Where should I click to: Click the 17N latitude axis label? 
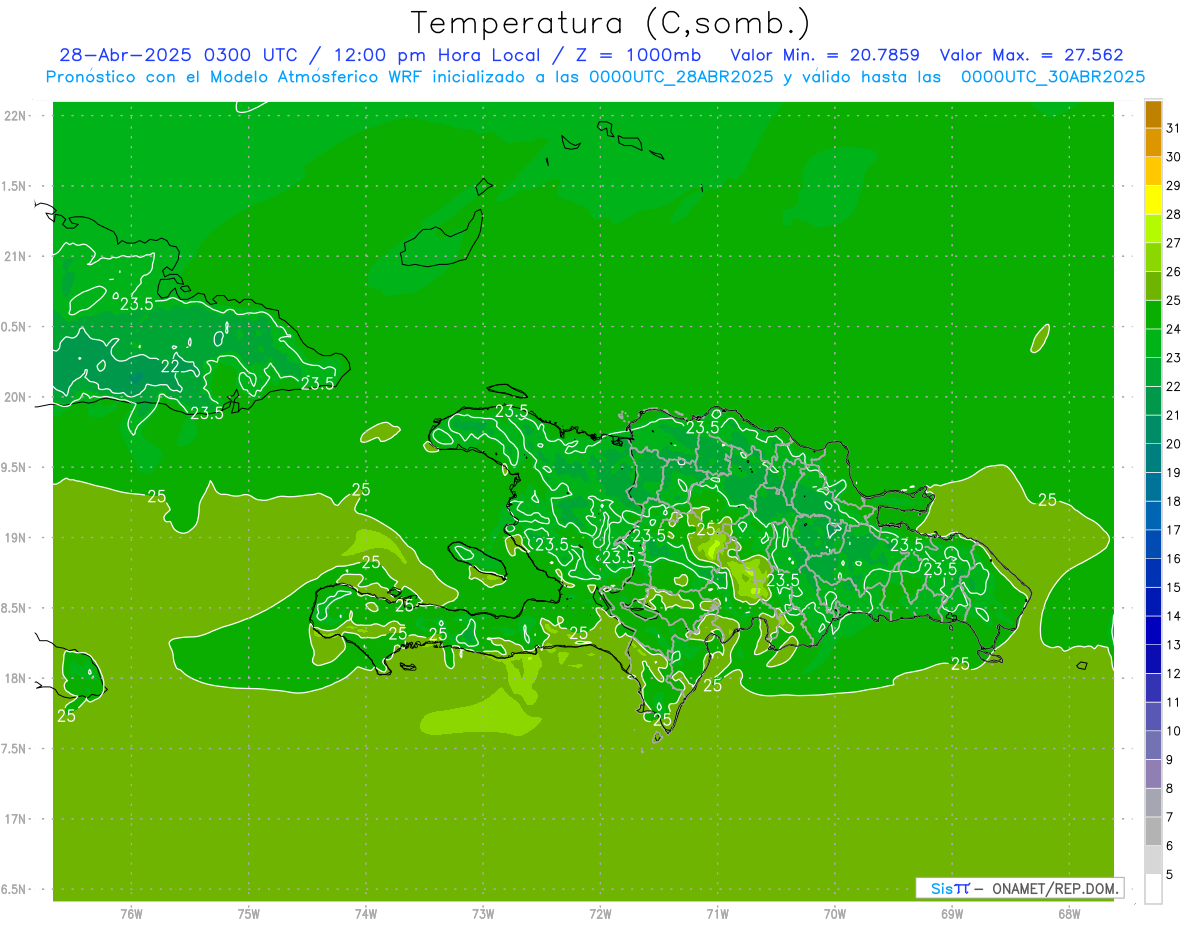[x=17, y=820]
